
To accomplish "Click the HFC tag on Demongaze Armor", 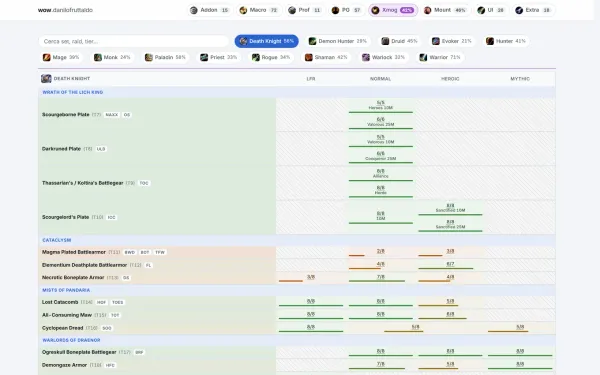I will (110, 365).
